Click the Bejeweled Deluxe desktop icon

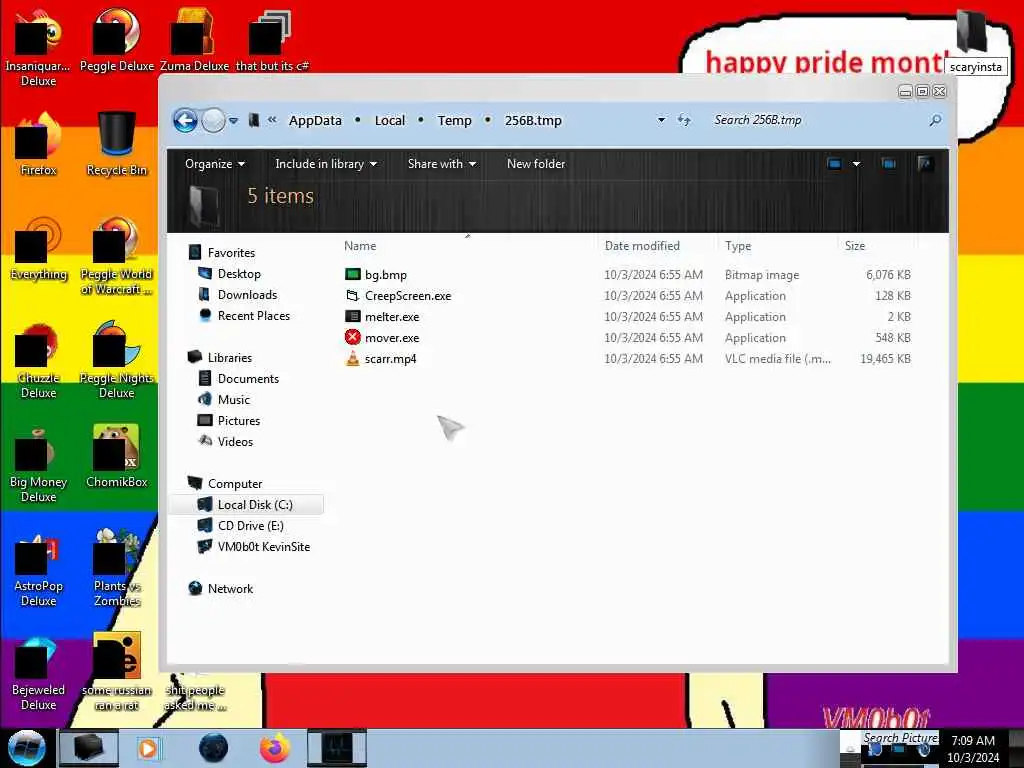click(x=39, y=673)
